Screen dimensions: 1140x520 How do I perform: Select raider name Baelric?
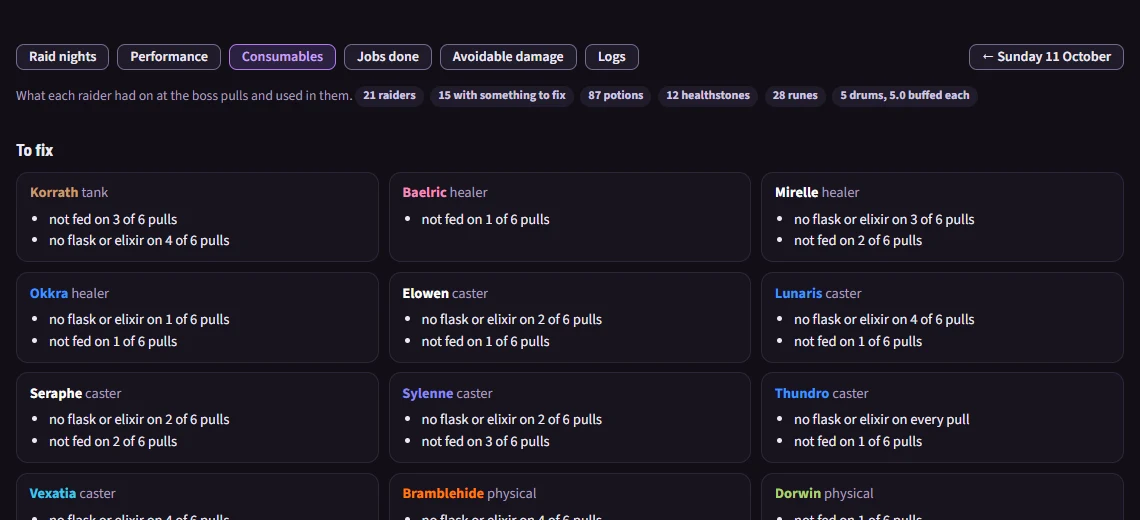click(425, 193)
